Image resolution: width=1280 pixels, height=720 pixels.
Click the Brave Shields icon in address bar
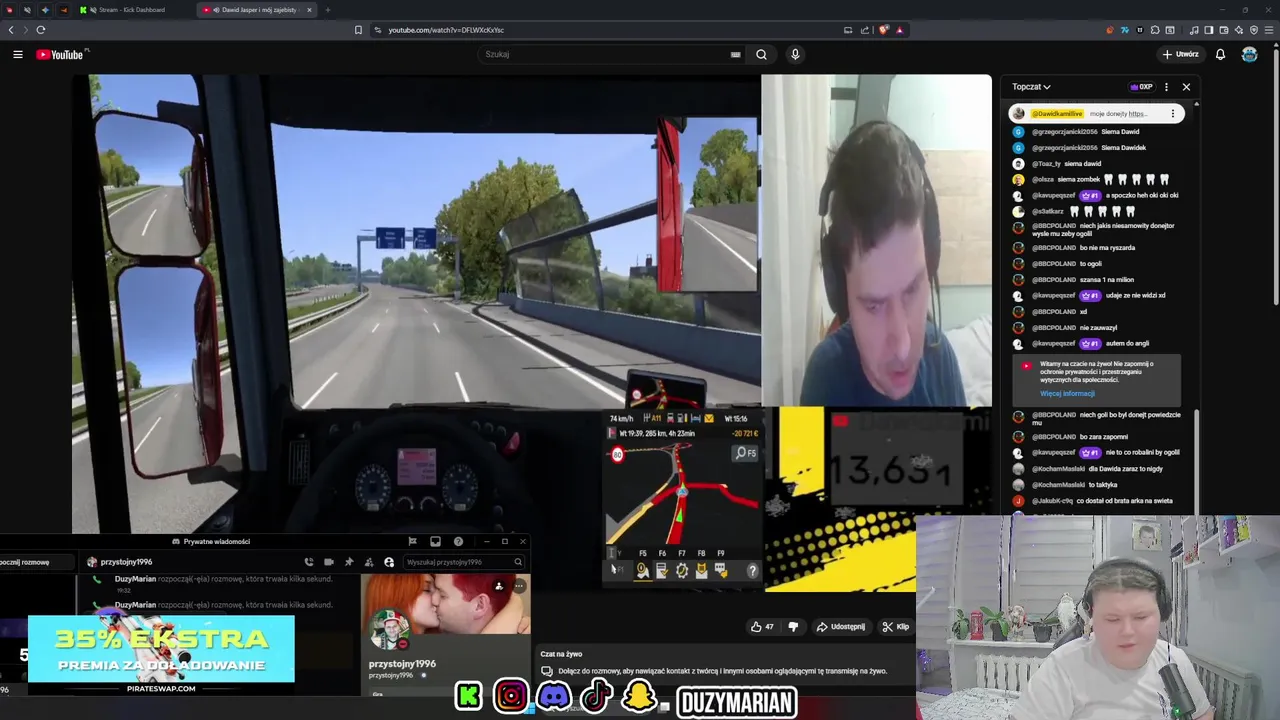click(883, 30)
